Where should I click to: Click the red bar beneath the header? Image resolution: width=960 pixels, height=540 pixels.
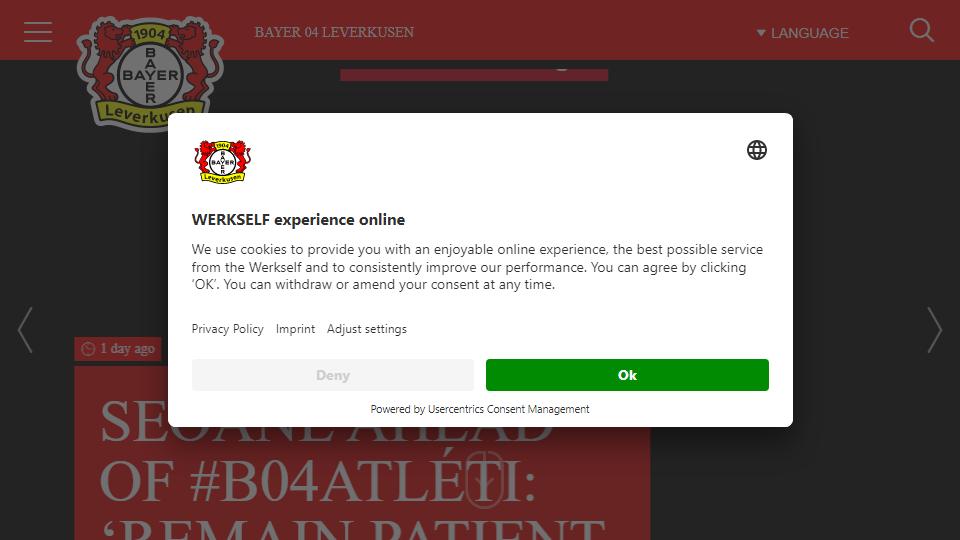point(474,75)
